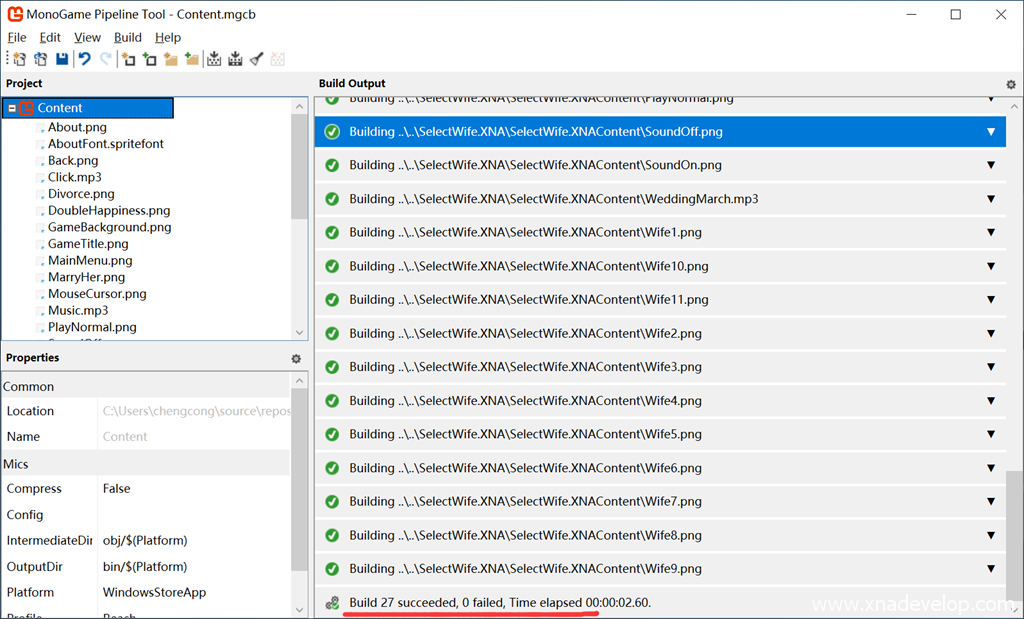Open the View menu
1024x619 pixels.
[87, 37]
